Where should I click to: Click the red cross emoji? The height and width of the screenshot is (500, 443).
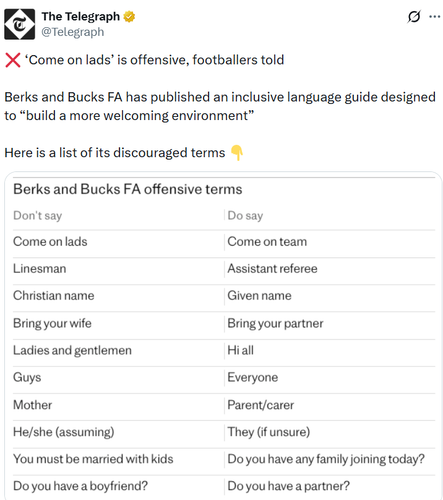tap(13, 60)
